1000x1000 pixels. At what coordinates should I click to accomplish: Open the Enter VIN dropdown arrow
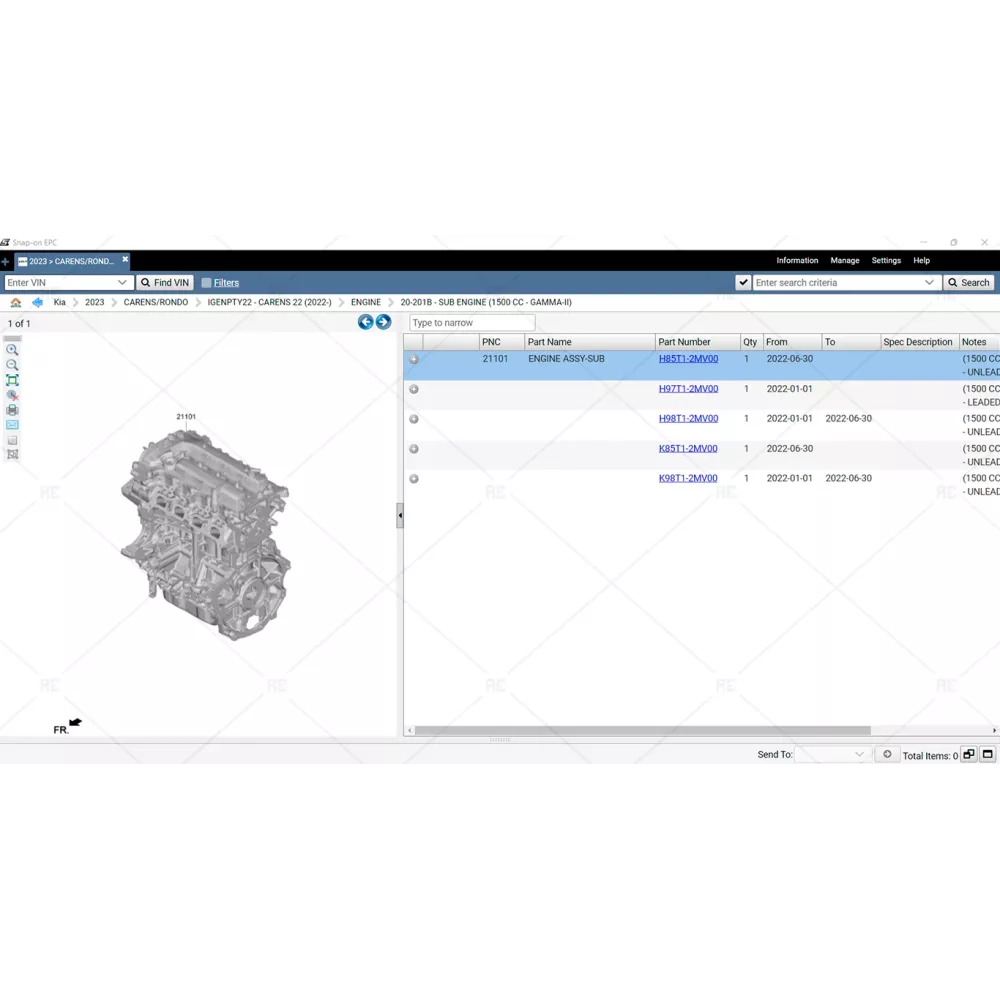point(122,283)
